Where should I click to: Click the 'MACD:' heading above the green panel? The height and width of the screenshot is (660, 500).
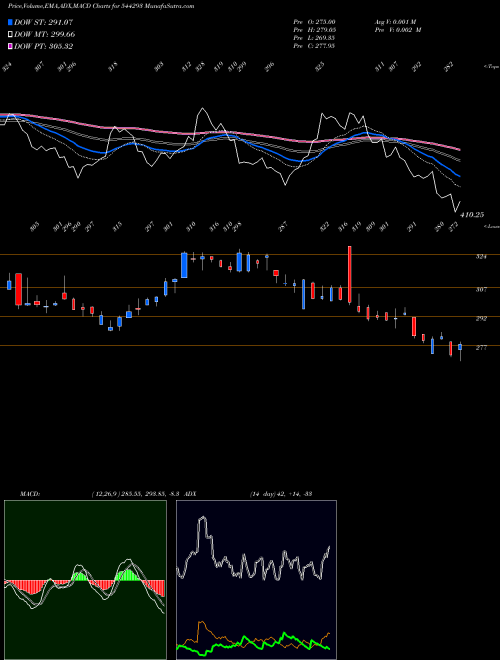pyautogui.click(x=30, y=493)
